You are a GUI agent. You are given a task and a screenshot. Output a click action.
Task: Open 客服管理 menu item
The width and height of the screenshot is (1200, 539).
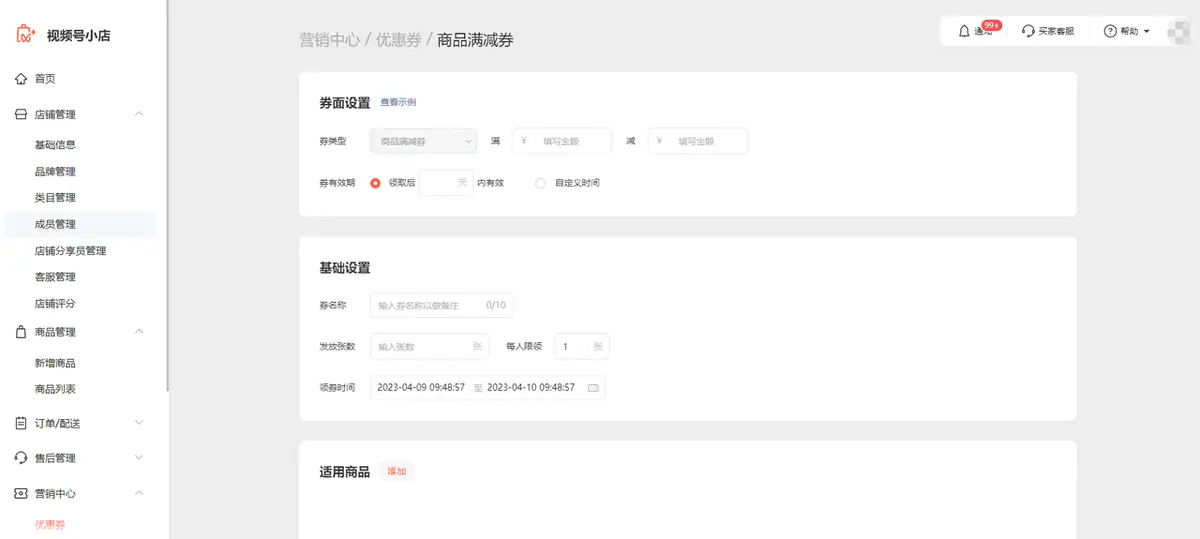[x=55, y=277]
